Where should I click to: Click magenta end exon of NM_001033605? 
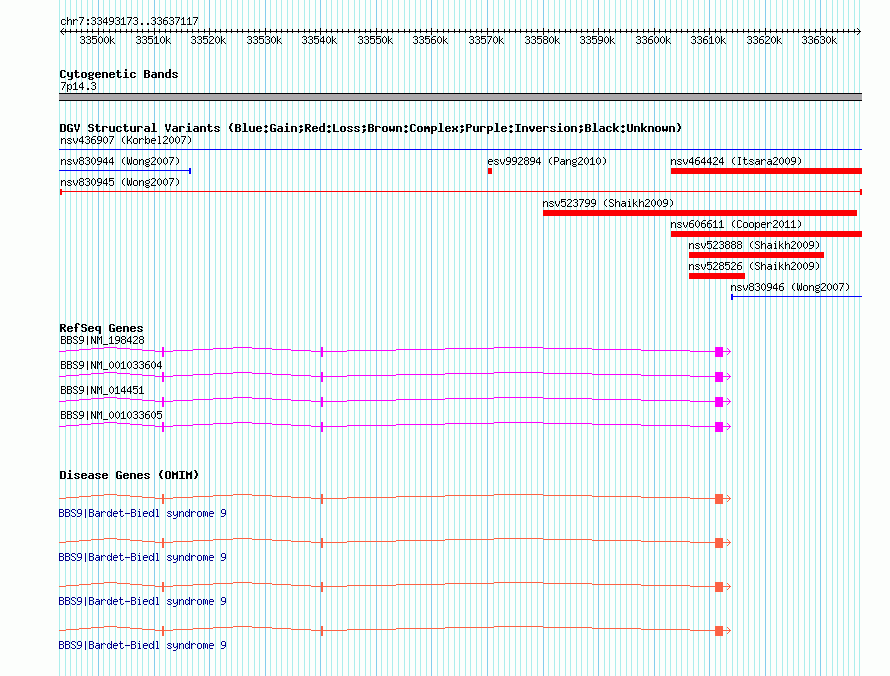pyautogui.click(x=719, y=427)
